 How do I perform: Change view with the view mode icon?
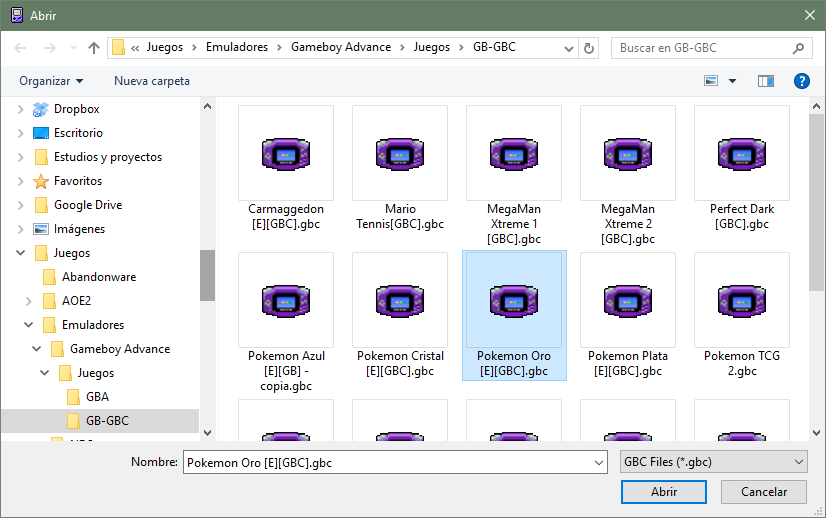[x=711, y=81]
